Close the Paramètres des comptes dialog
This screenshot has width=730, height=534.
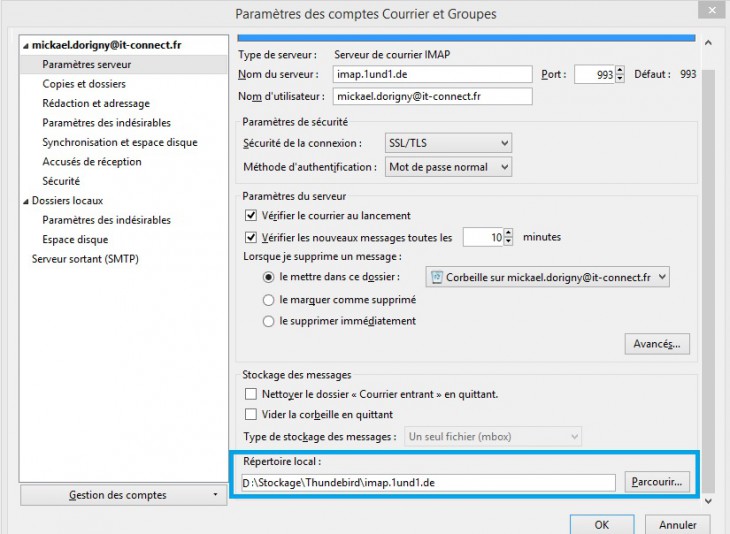(x=712, y=10)
